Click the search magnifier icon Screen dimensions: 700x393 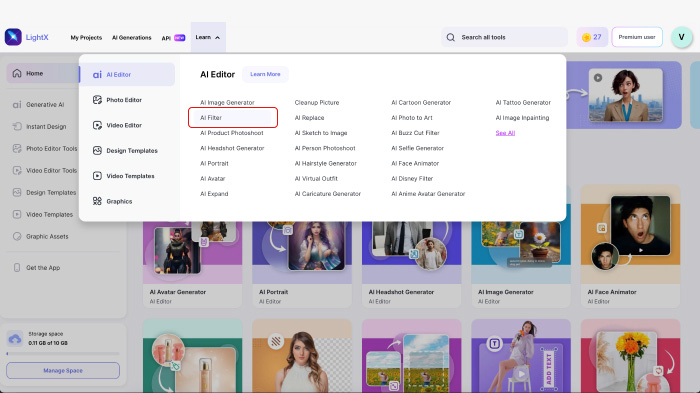pos(450,38)
